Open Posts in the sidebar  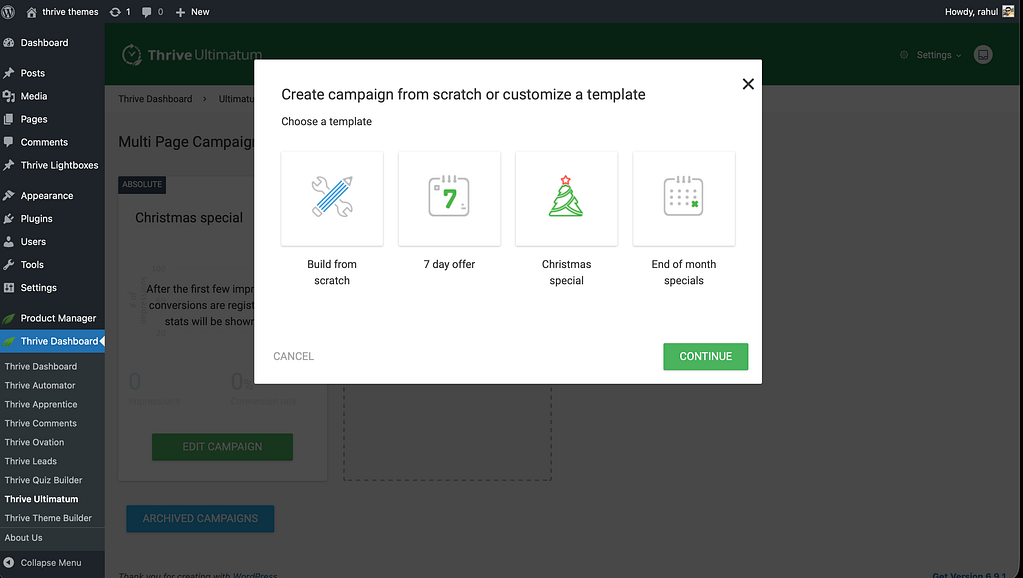click(x=32, y=73)
